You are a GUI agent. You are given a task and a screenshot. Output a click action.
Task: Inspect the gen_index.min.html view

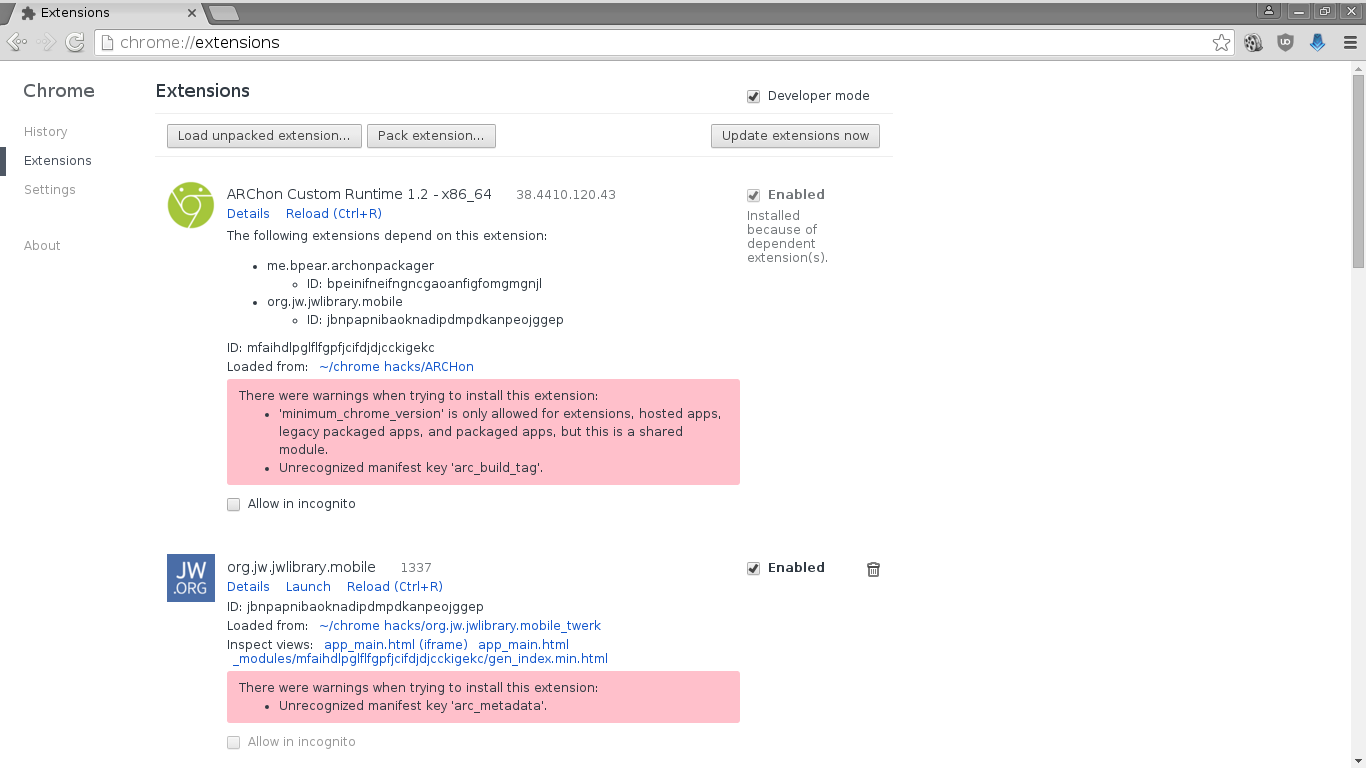pyautogui.click(x=420, y=658)
